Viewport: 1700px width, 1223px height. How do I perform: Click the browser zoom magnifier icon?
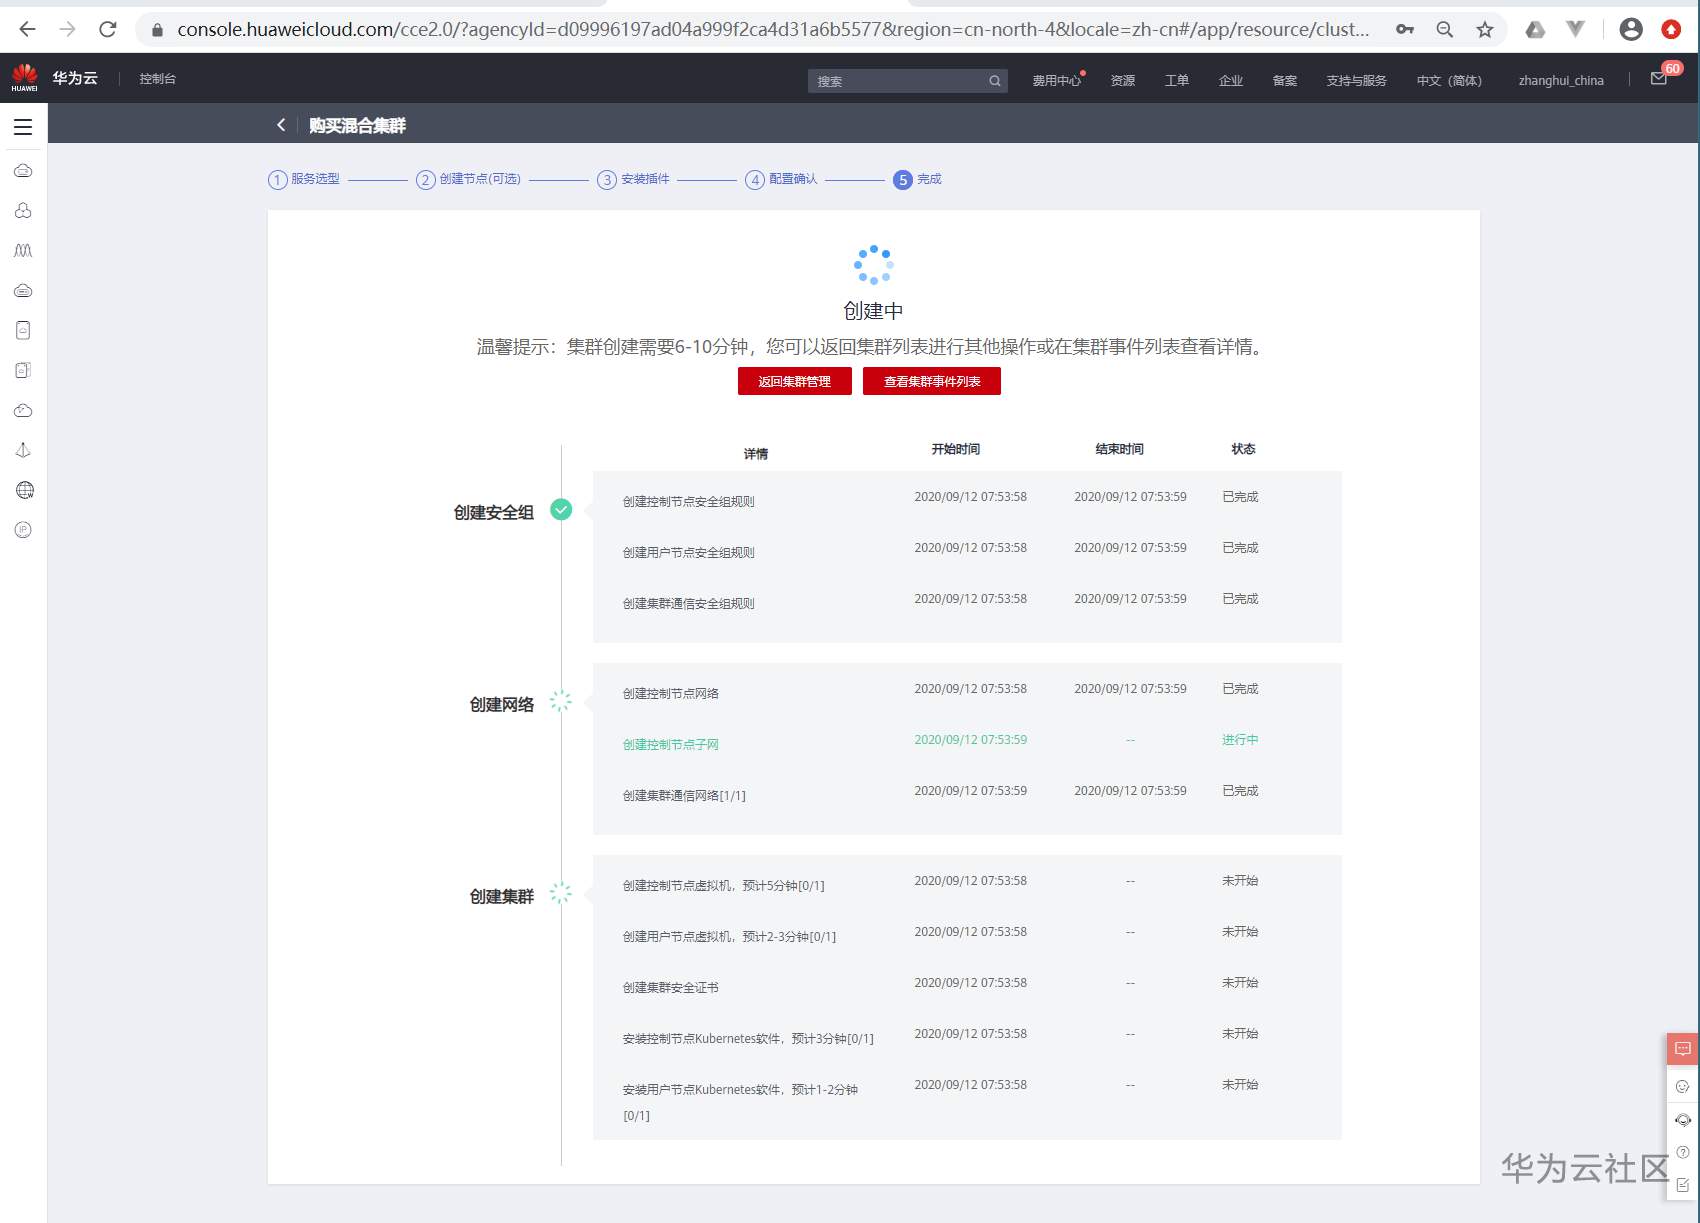click(1445, 29)
